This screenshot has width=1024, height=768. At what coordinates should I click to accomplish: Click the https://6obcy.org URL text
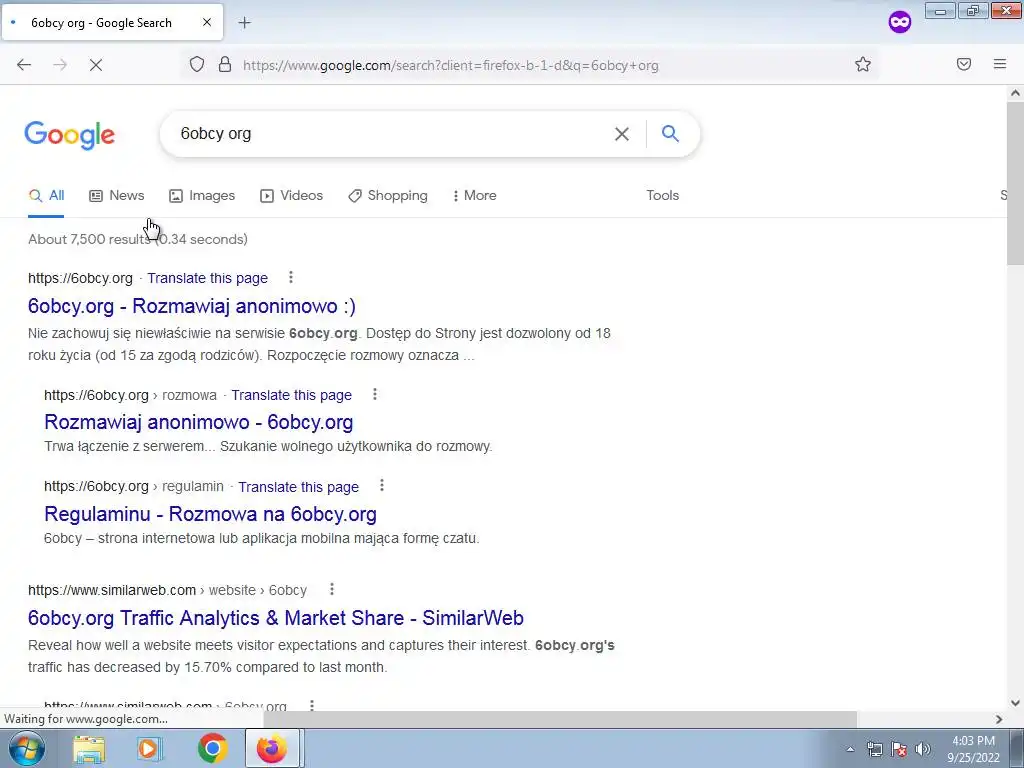[x=80, y=278]
